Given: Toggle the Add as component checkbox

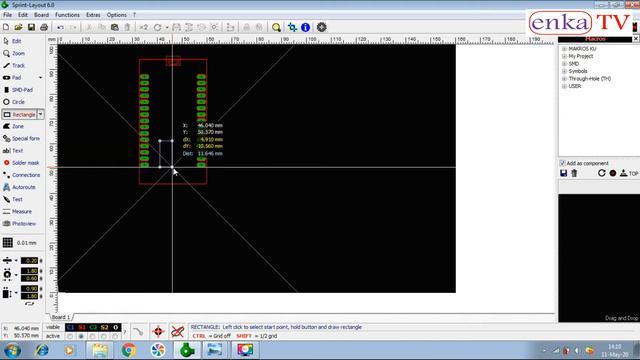Looking at the screenshot, I should (562, 163).
